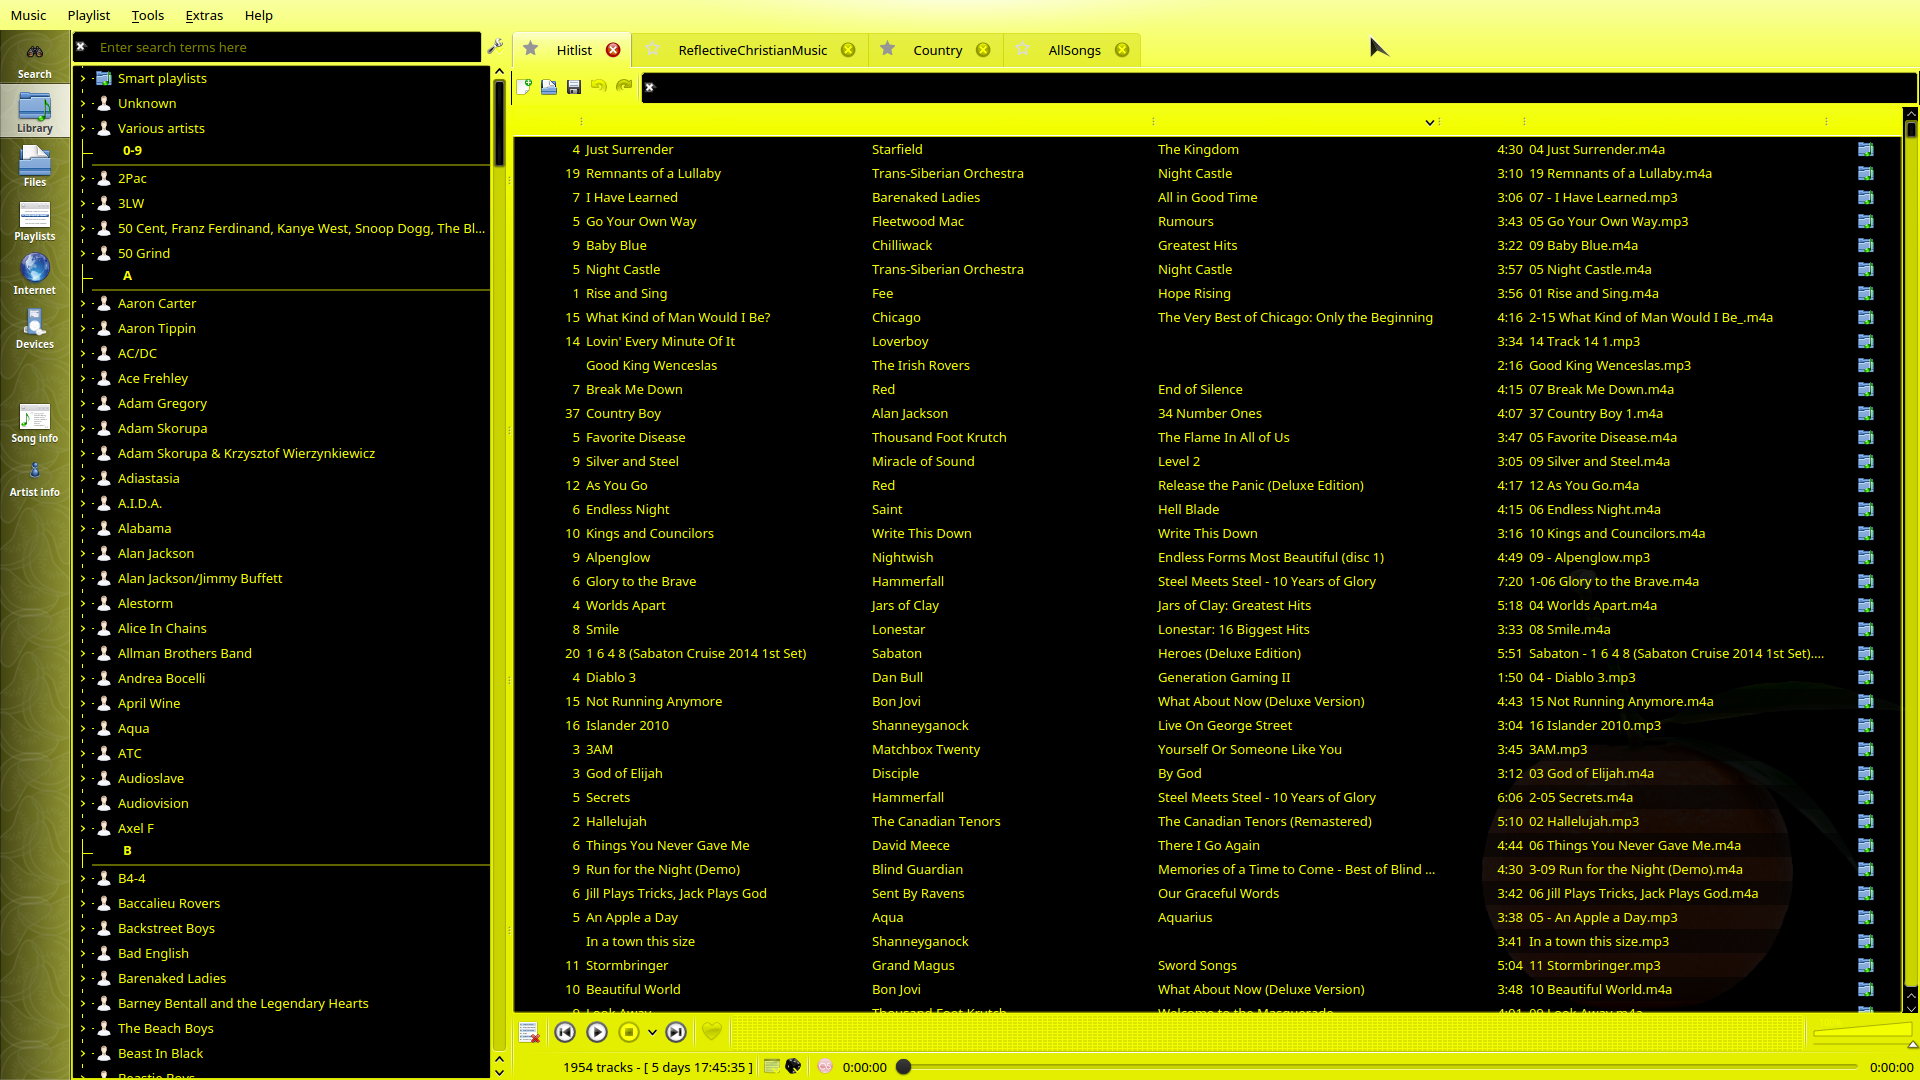Close the AllSongs tab
This screenshot has width=1920, height=1080.
pyautogui.click(x=1122, y=50)
